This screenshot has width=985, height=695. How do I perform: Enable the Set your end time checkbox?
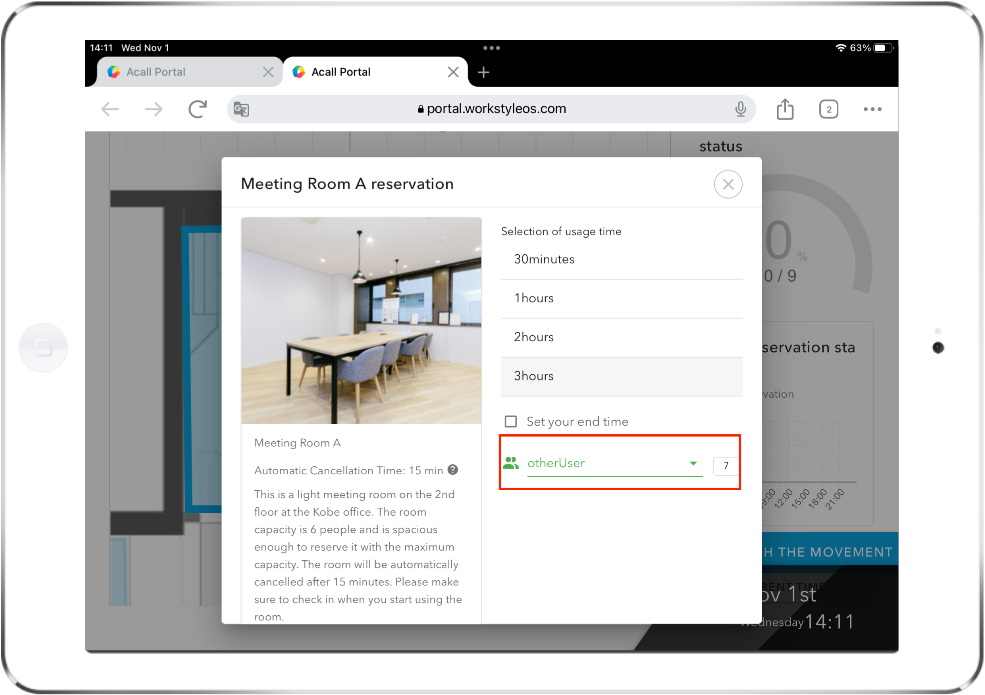click(x=511, y=422)
